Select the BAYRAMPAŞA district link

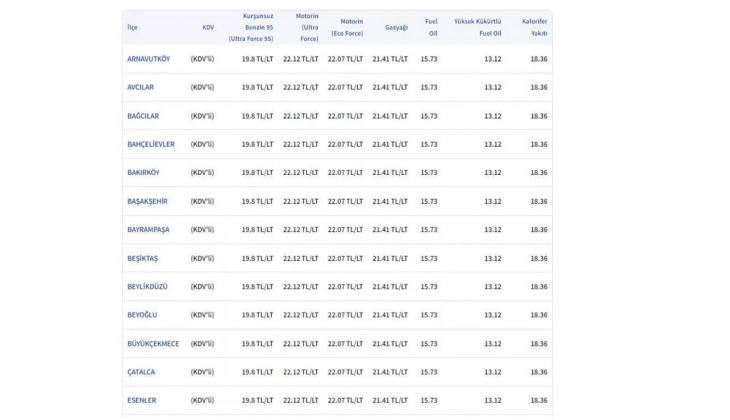click(148, 229)
